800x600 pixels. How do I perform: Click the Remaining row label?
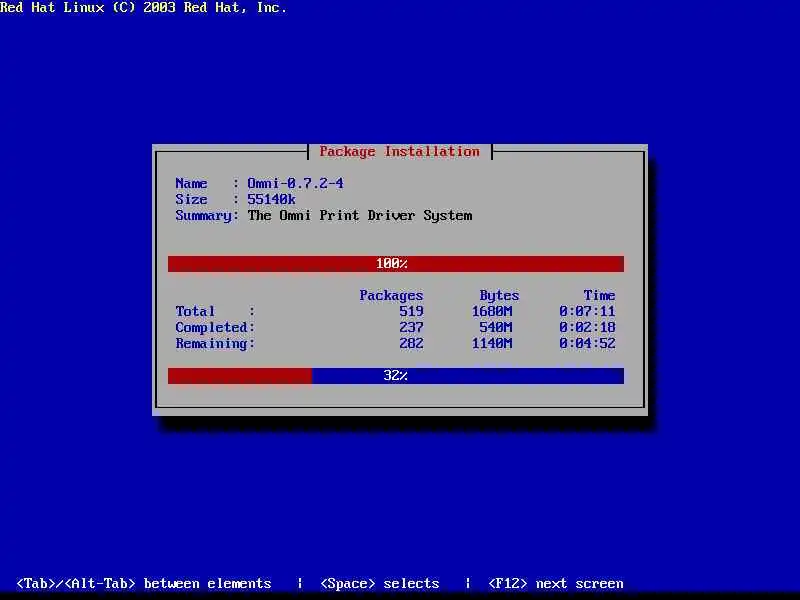[215, 344]
